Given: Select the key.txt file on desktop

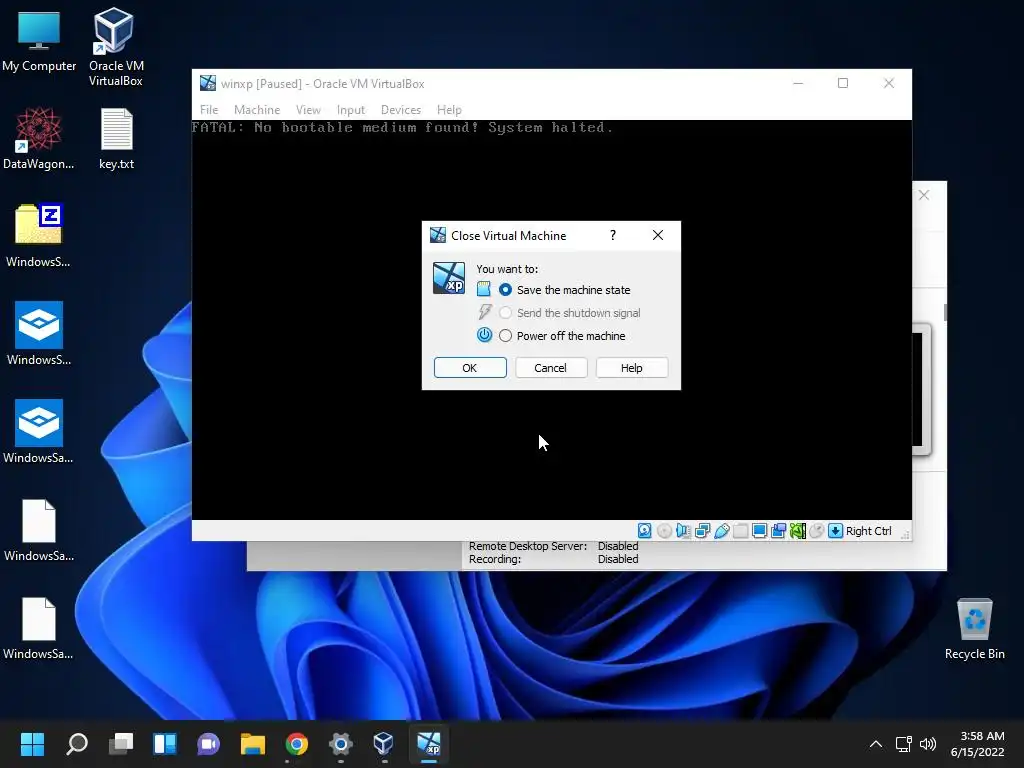Looking at the screenshot, I should point(116,138).
